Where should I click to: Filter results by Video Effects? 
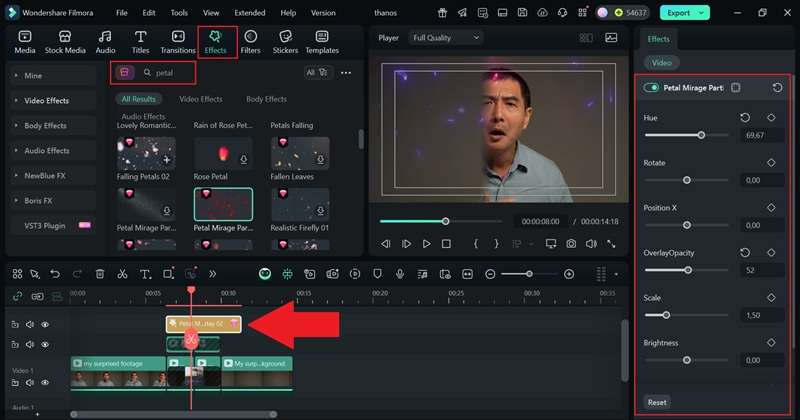[x=201, y=99]
